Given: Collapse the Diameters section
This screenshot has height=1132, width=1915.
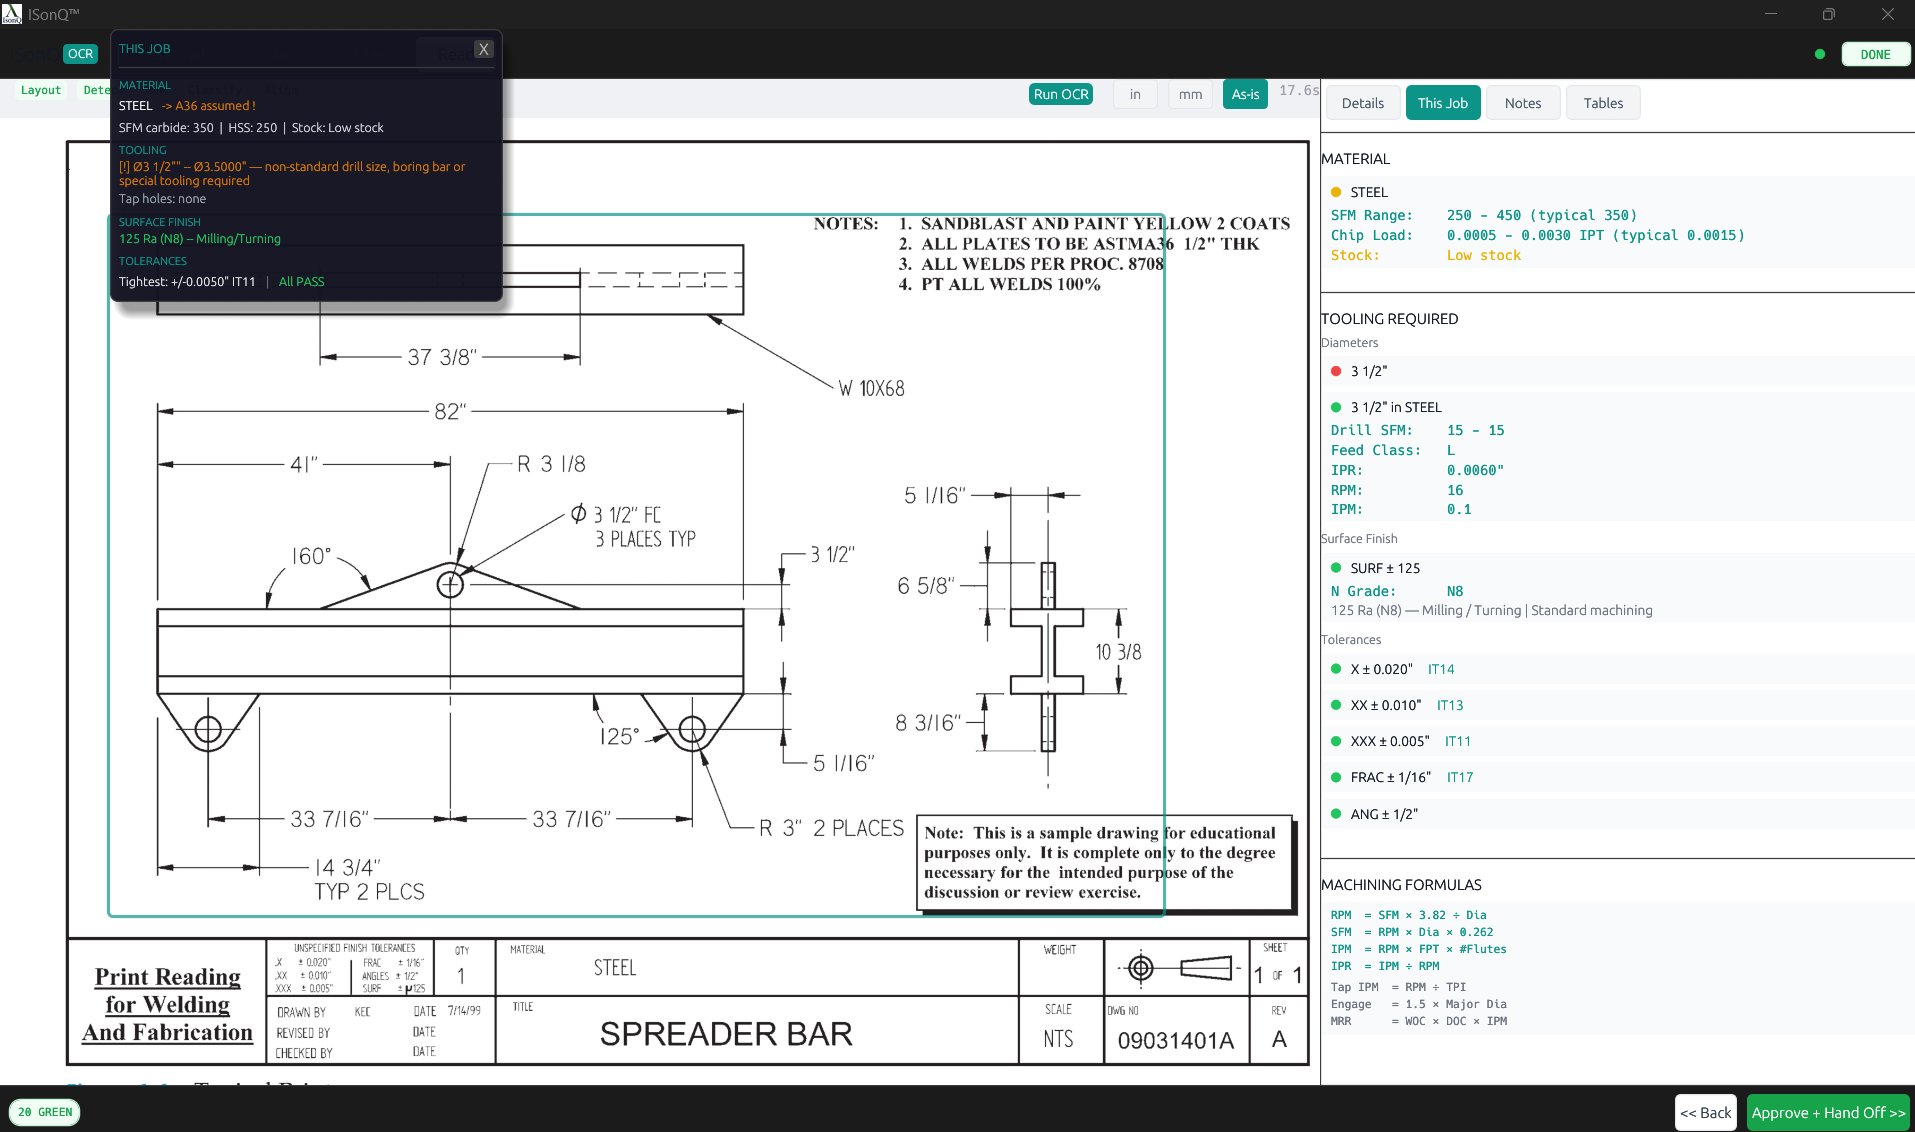Looking at the screenshot, I should [x=1350, y=342].
